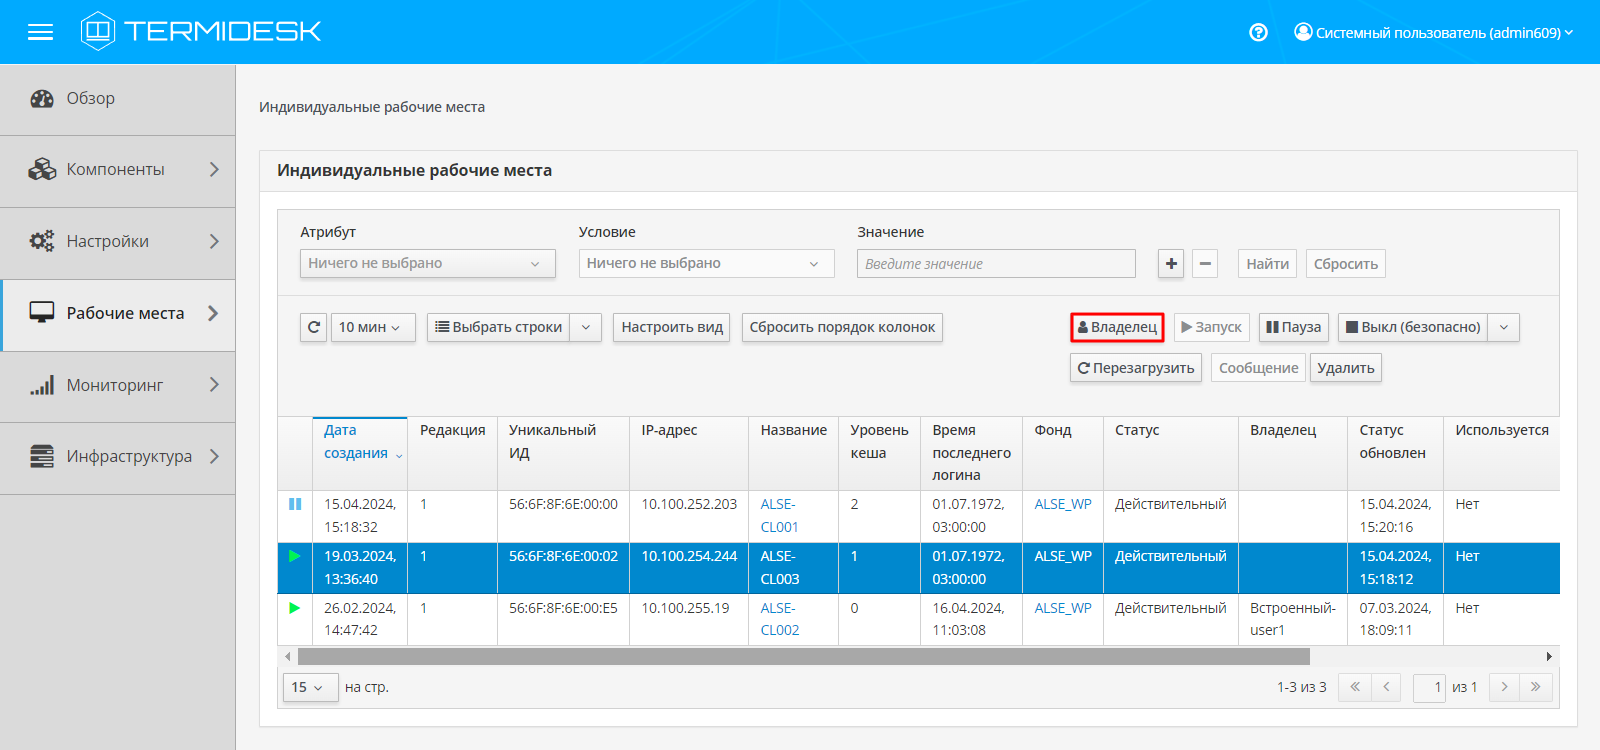
Task: Go to the first page of results
Action: pyautogui.click(x=1355, y=687)
